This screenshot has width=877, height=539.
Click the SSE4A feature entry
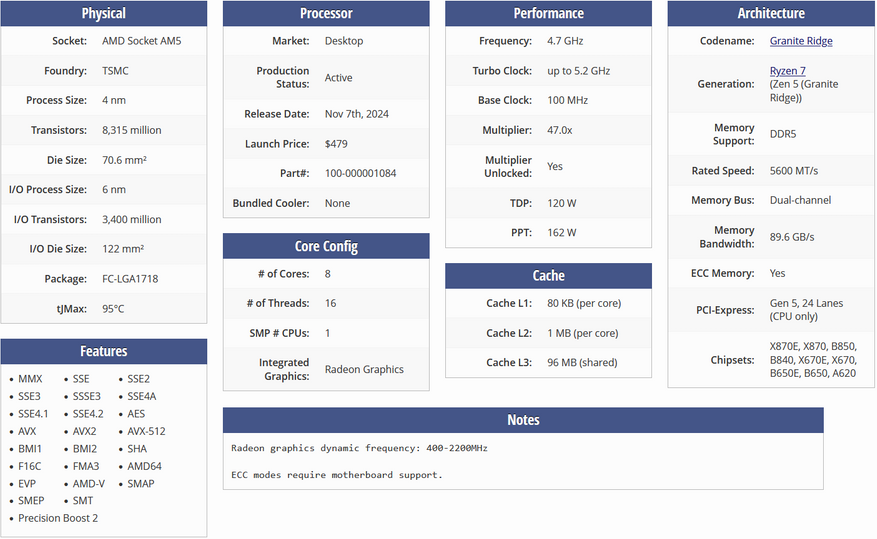pyautogui.click(x=142, y=396)
